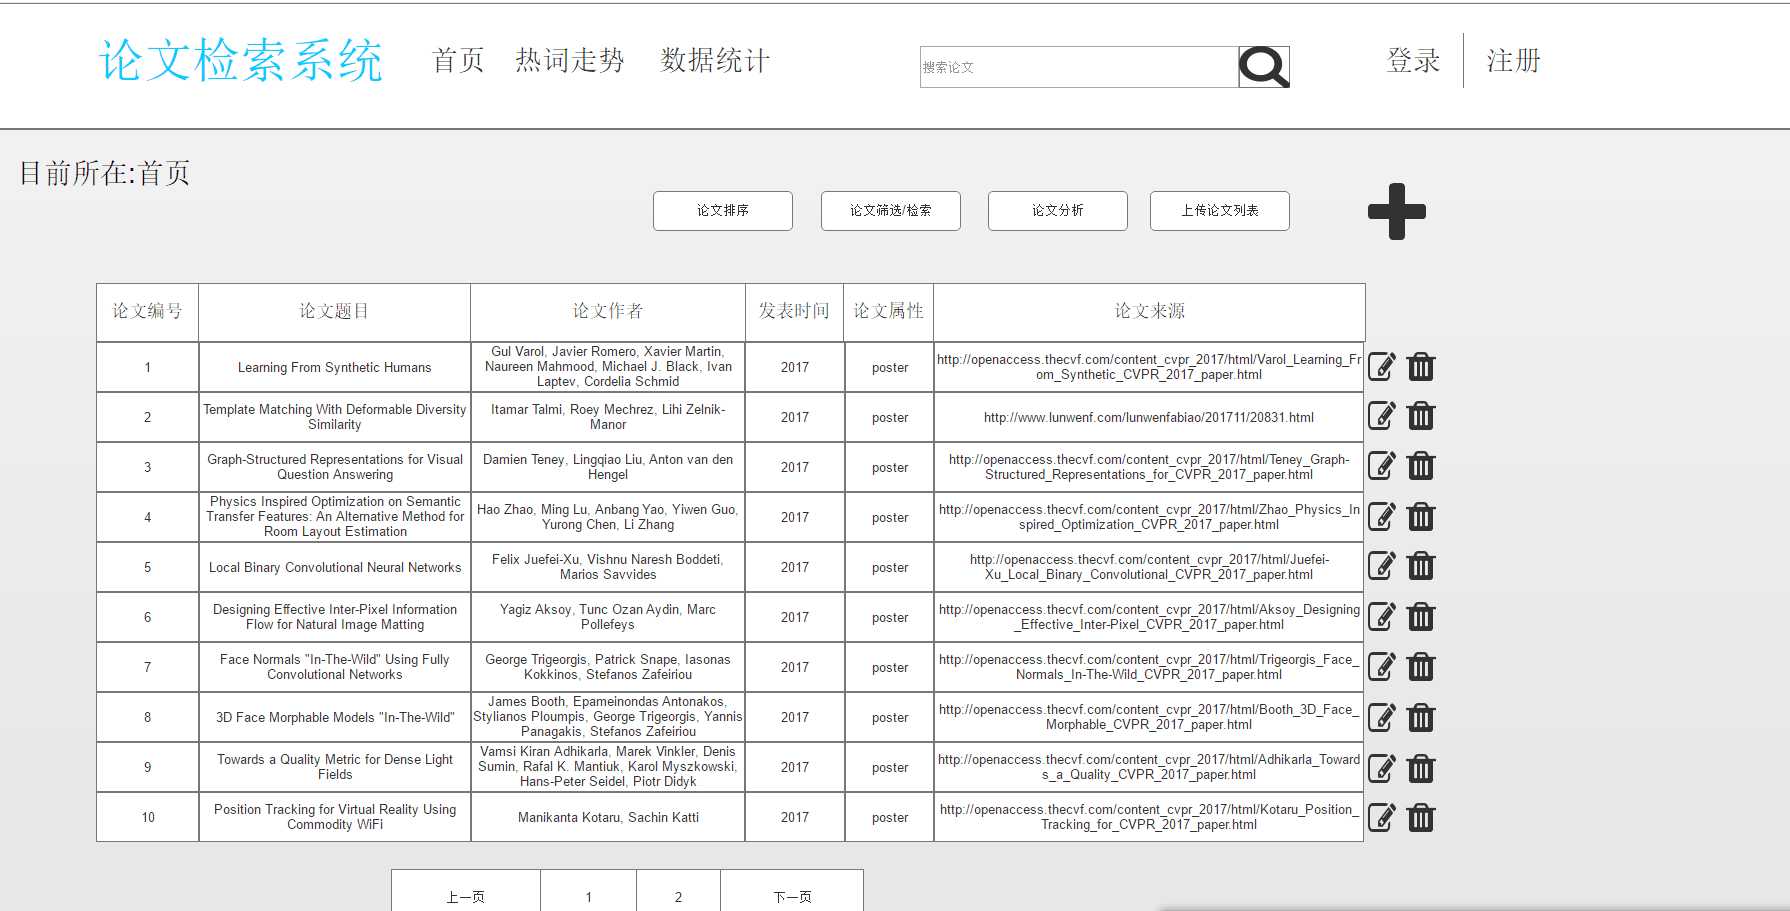This screenshot has width=1790, height=911.
Task: Edit paper 10 Position Tracking row
Action: pos(1381,818)
